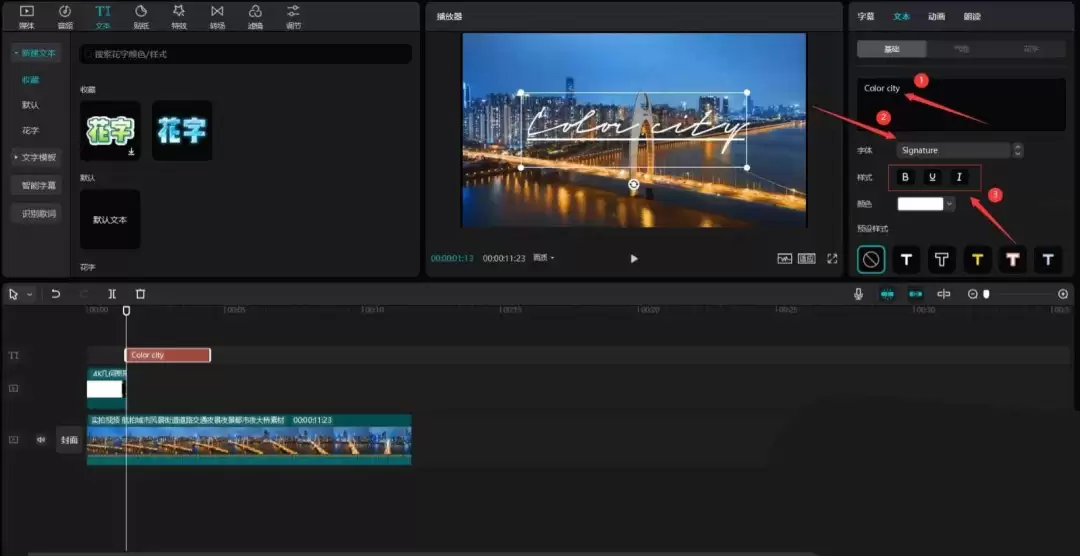The height and width of the screenshot is (556, 1080).
Task: Click the 封面 cover button on timeline
Action: 69,439
